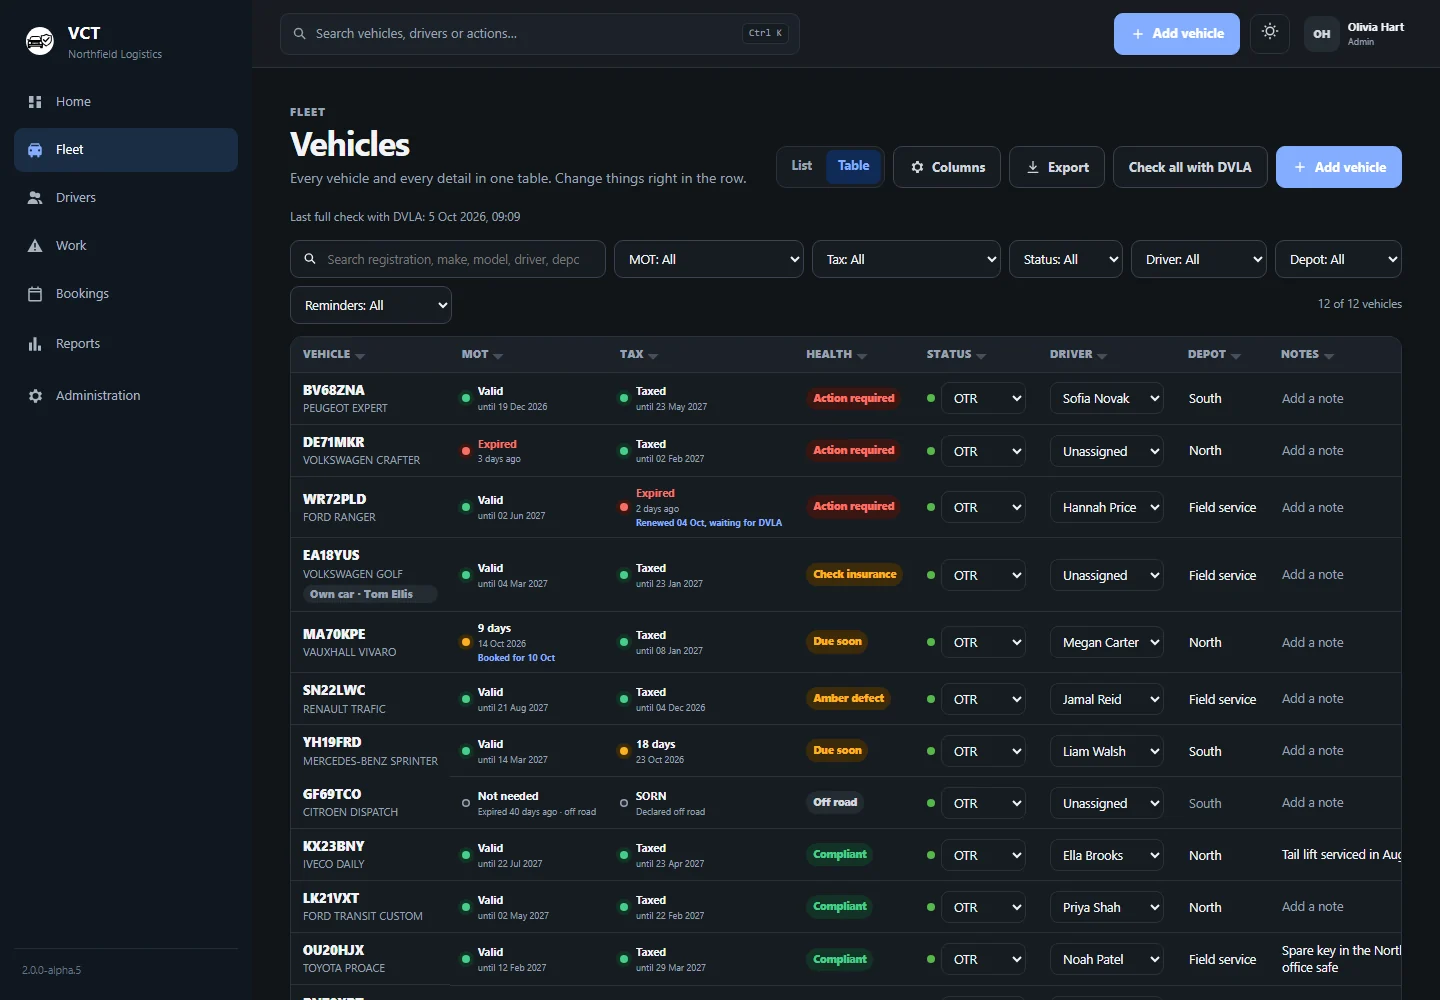Sort by the DRIVER column header
This screenshot has width=1440, height=1000.
point(1078,354)
